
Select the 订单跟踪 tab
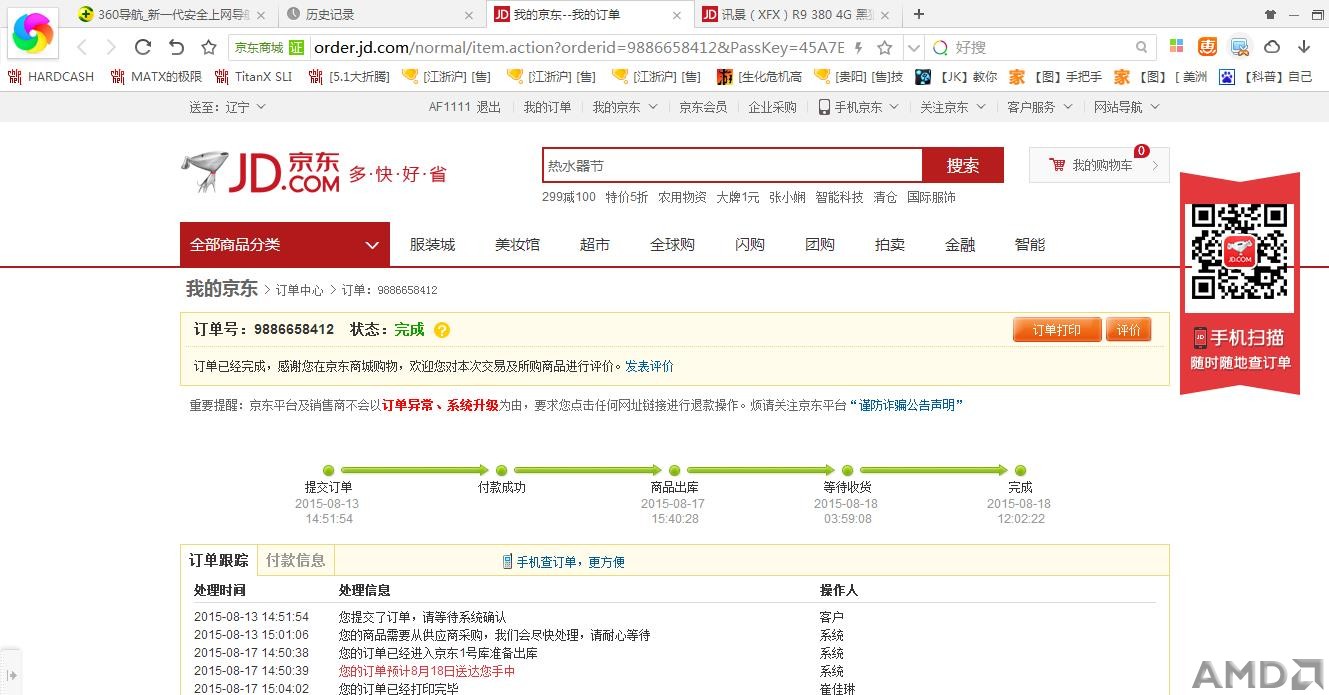point(219,560)
